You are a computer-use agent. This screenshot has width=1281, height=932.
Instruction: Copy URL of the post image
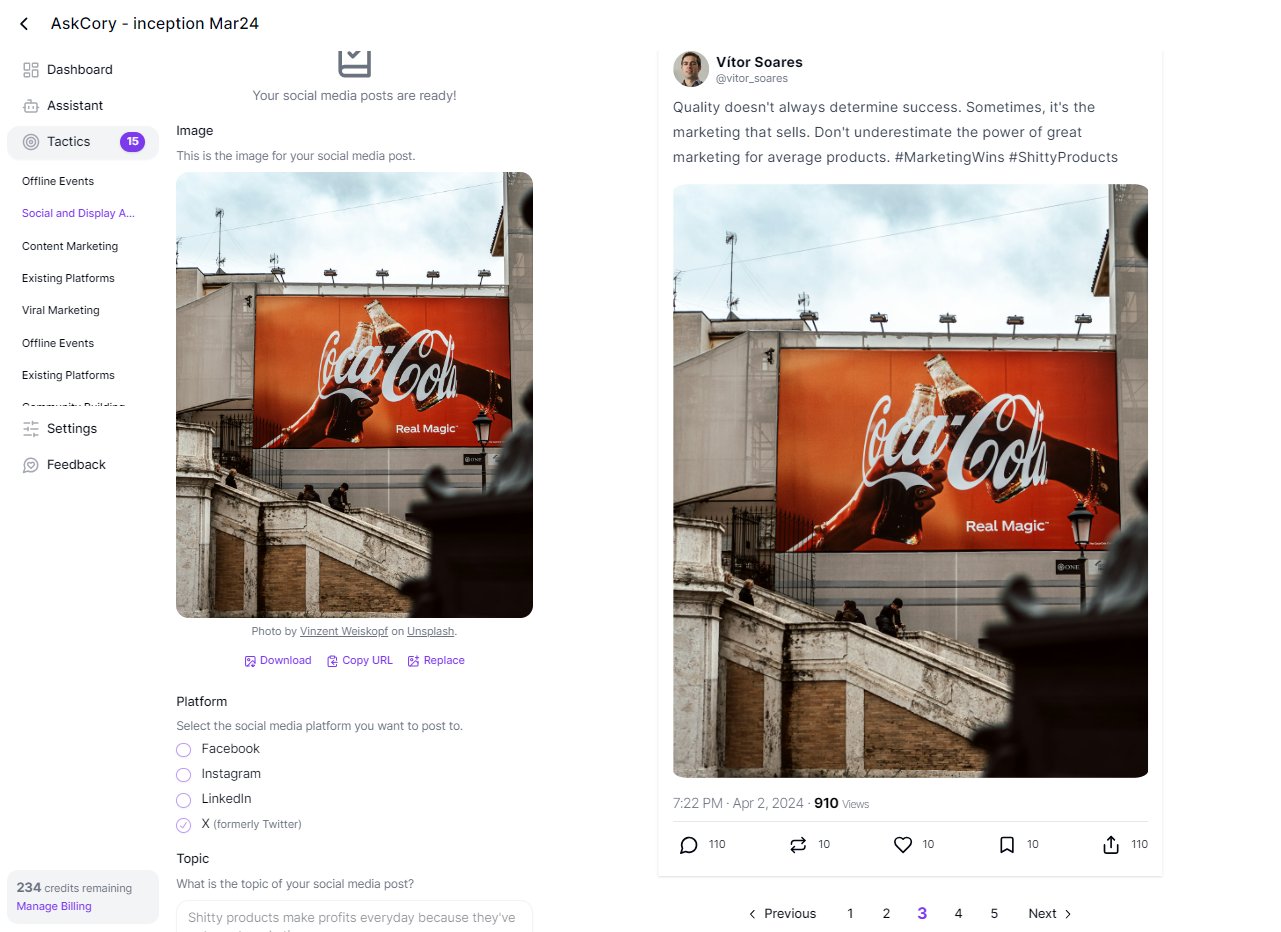360,661
